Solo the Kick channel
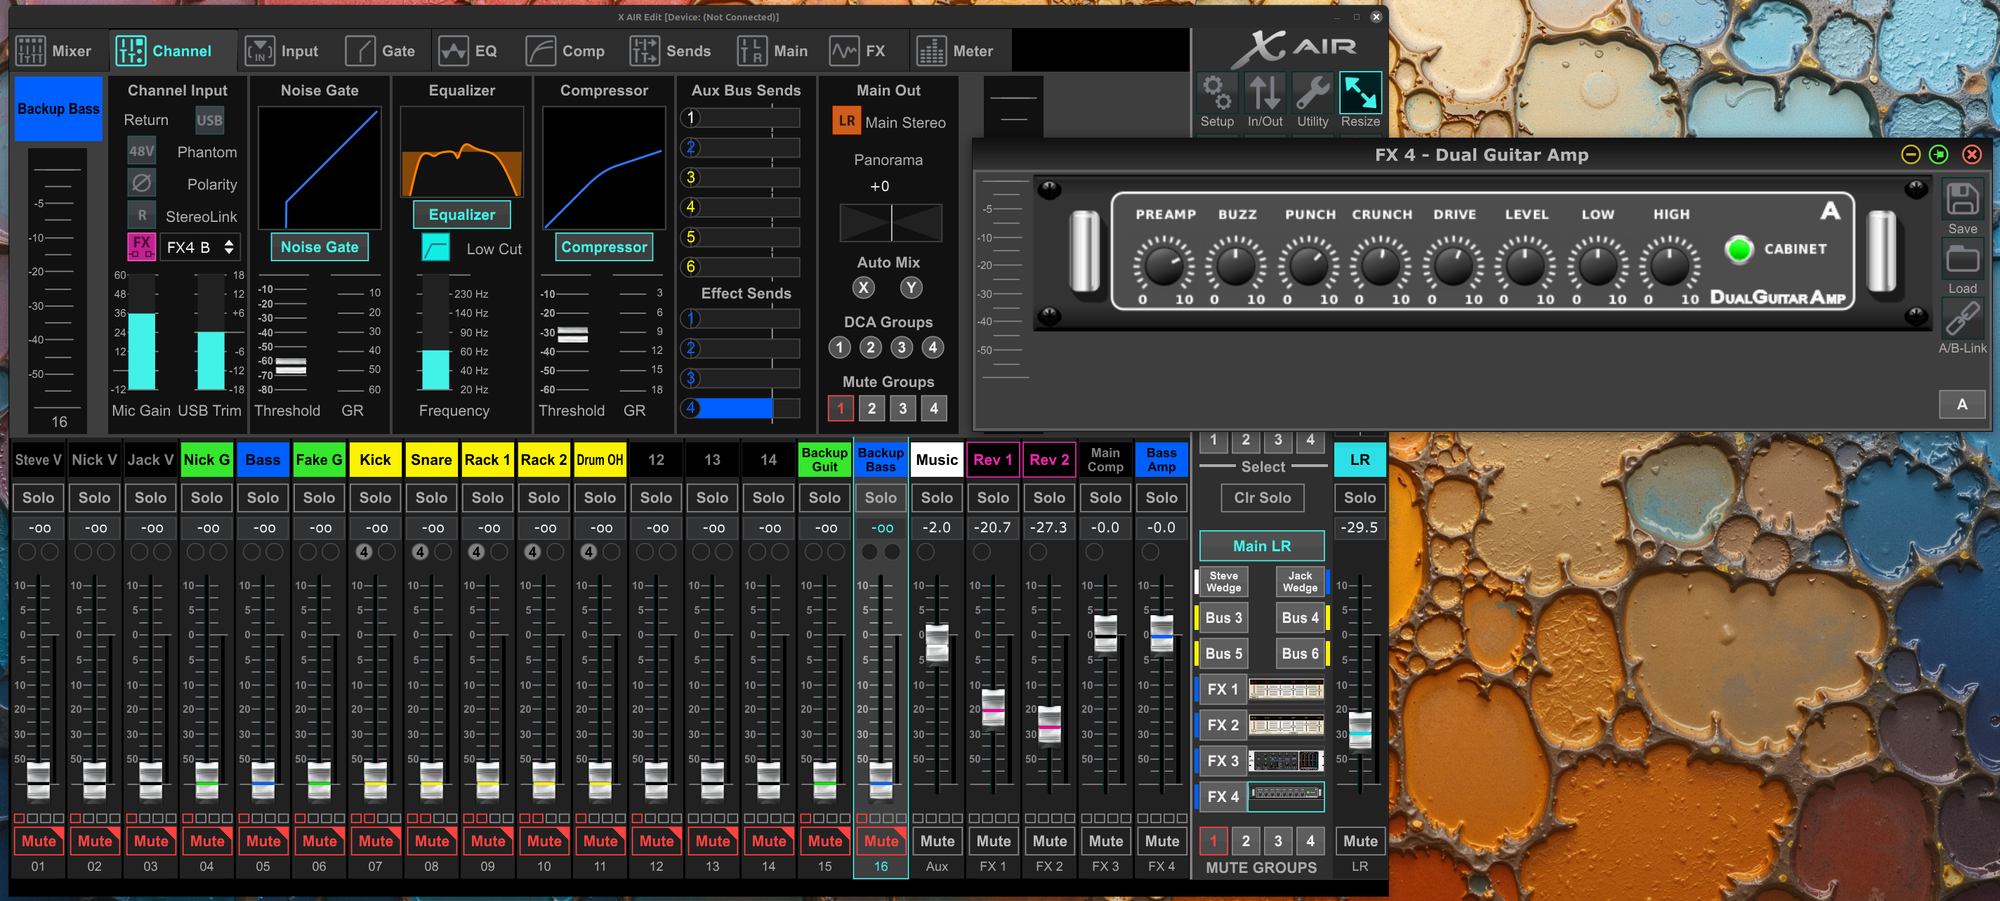 click(x=375, y=497)
